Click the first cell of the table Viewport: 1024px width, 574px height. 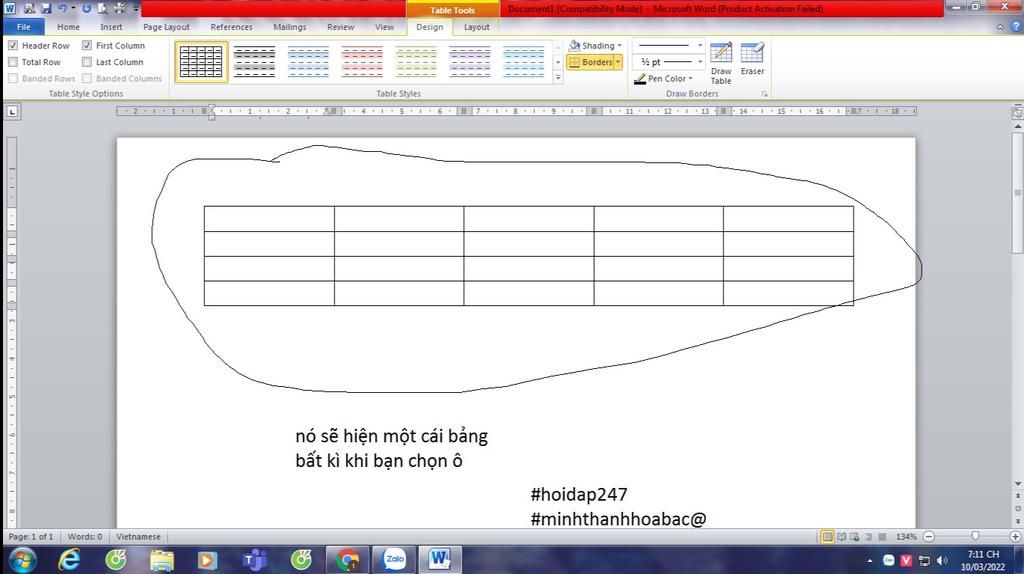(269, 219)
